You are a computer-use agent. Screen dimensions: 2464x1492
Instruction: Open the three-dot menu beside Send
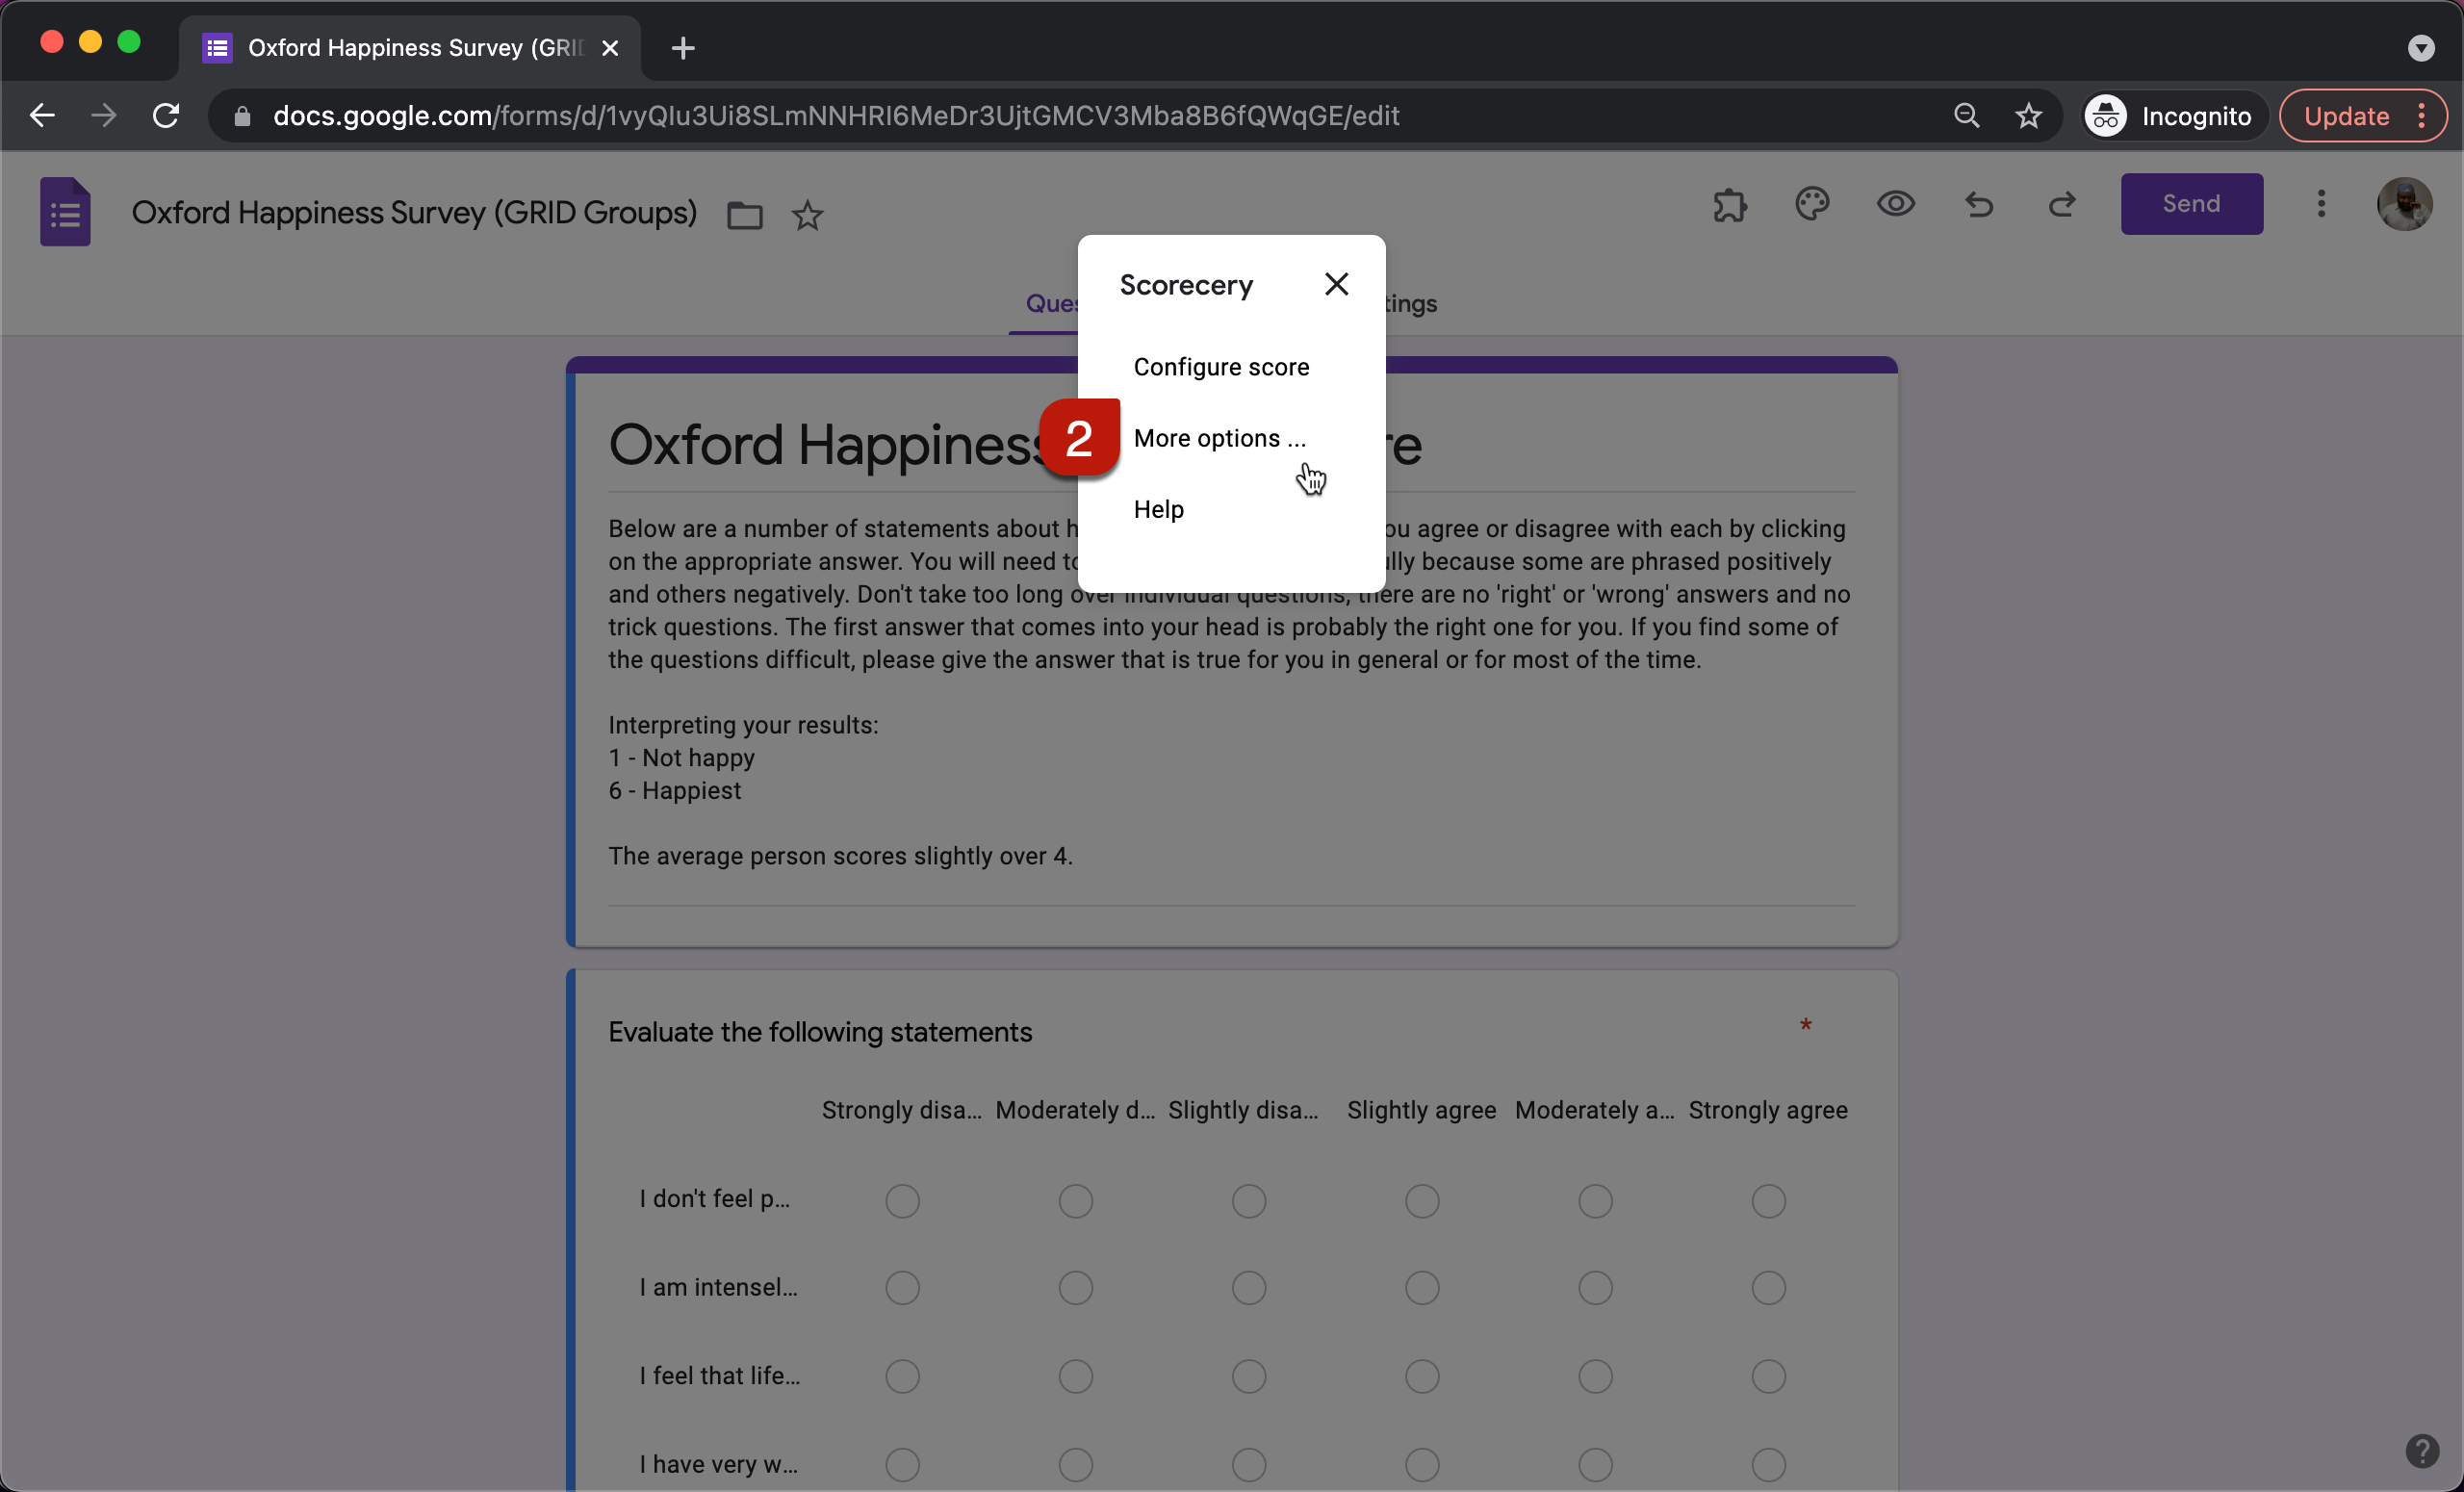click(2321, 204)
